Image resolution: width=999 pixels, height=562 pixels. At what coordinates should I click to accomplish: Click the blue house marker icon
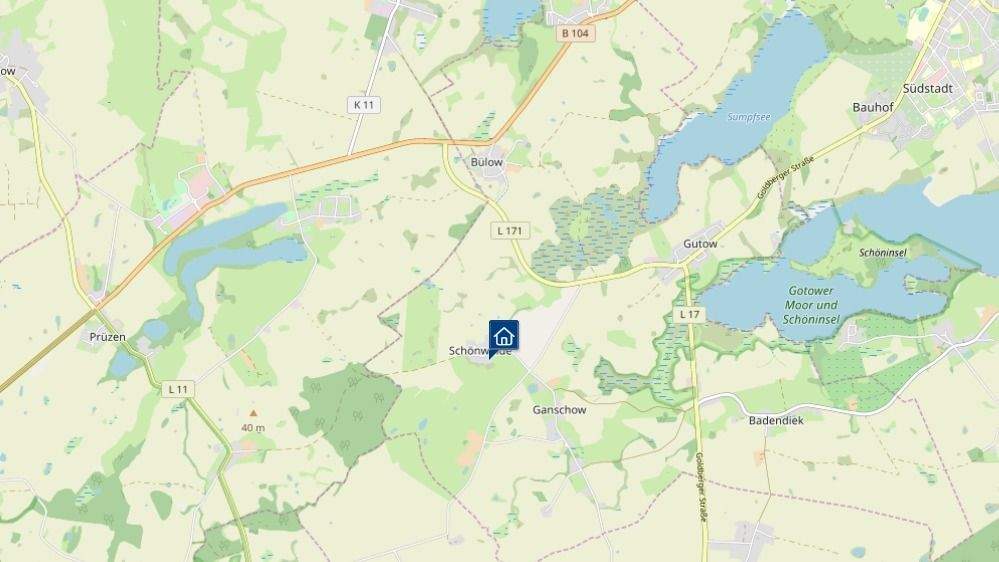click(503, 336)
